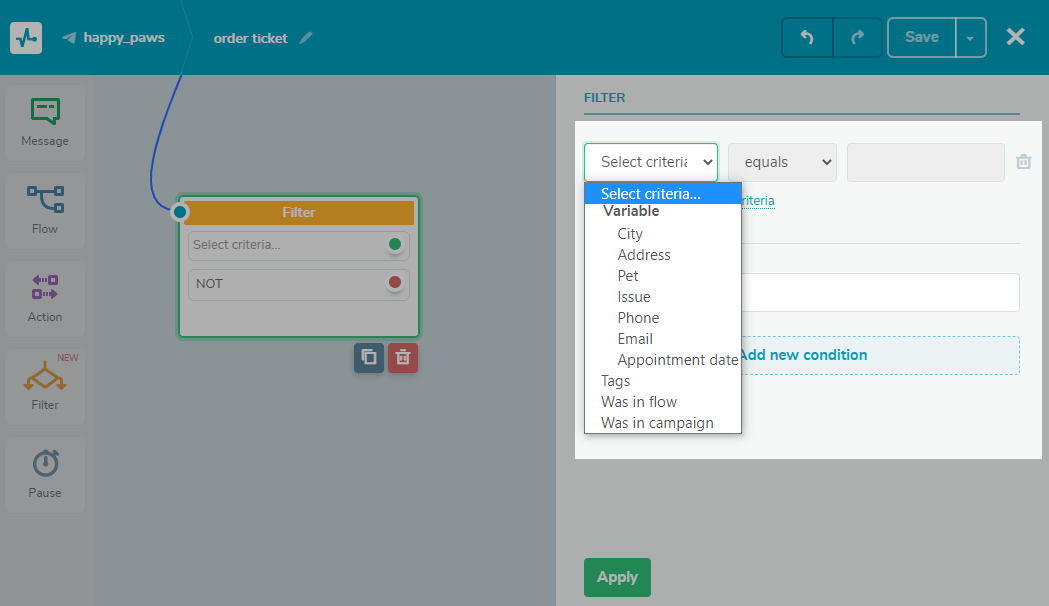
Task: Click the Message block icon in sidebar
Action: click(x=45, y=122)
